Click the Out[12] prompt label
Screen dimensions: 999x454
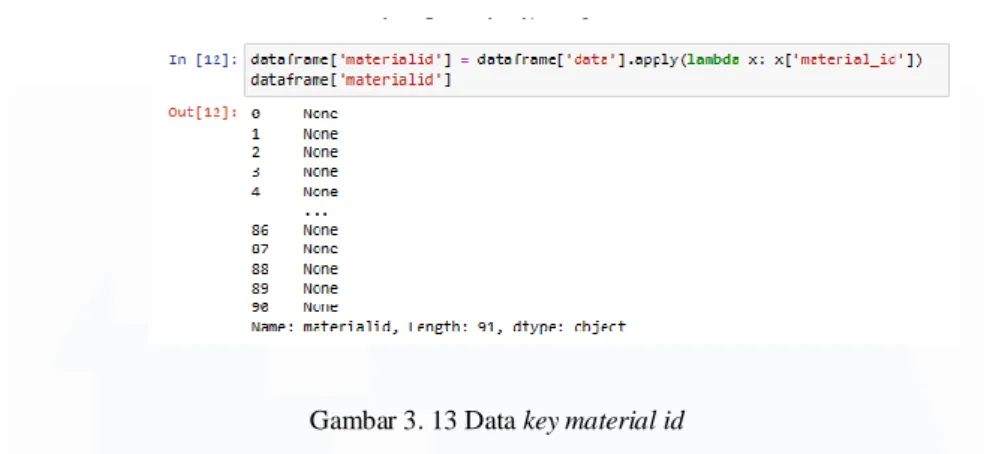coord(203,113)
